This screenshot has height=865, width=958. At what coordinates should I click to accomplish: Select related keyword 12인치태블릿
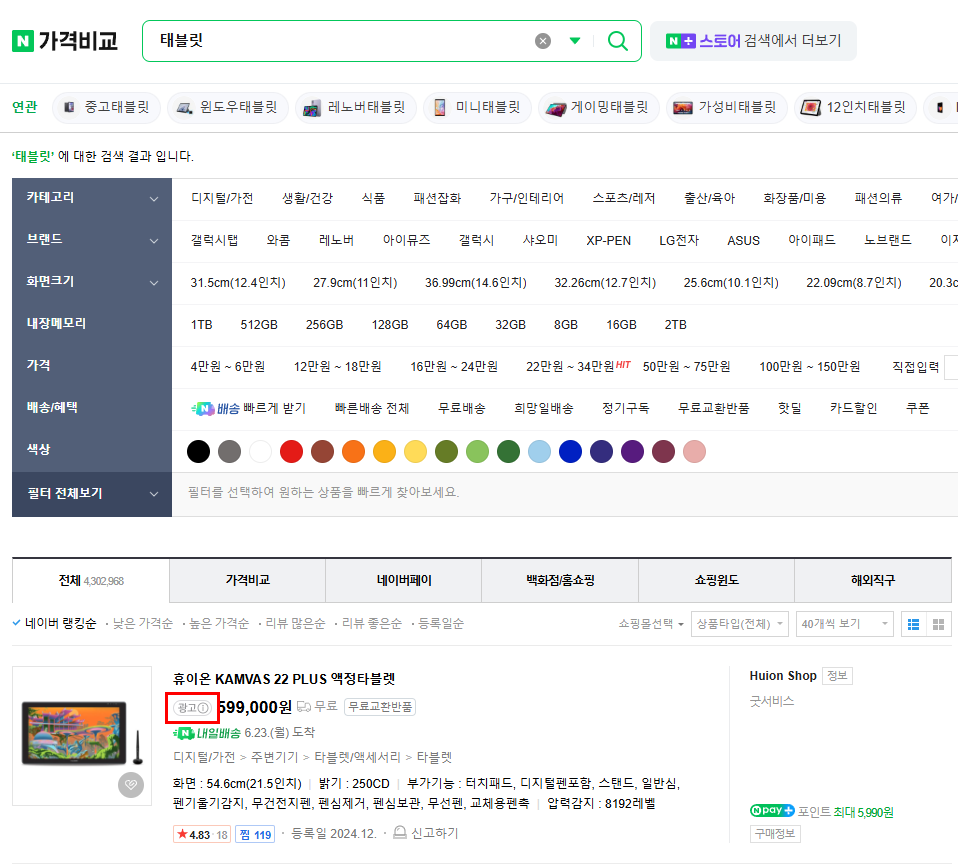coord(855,108)
